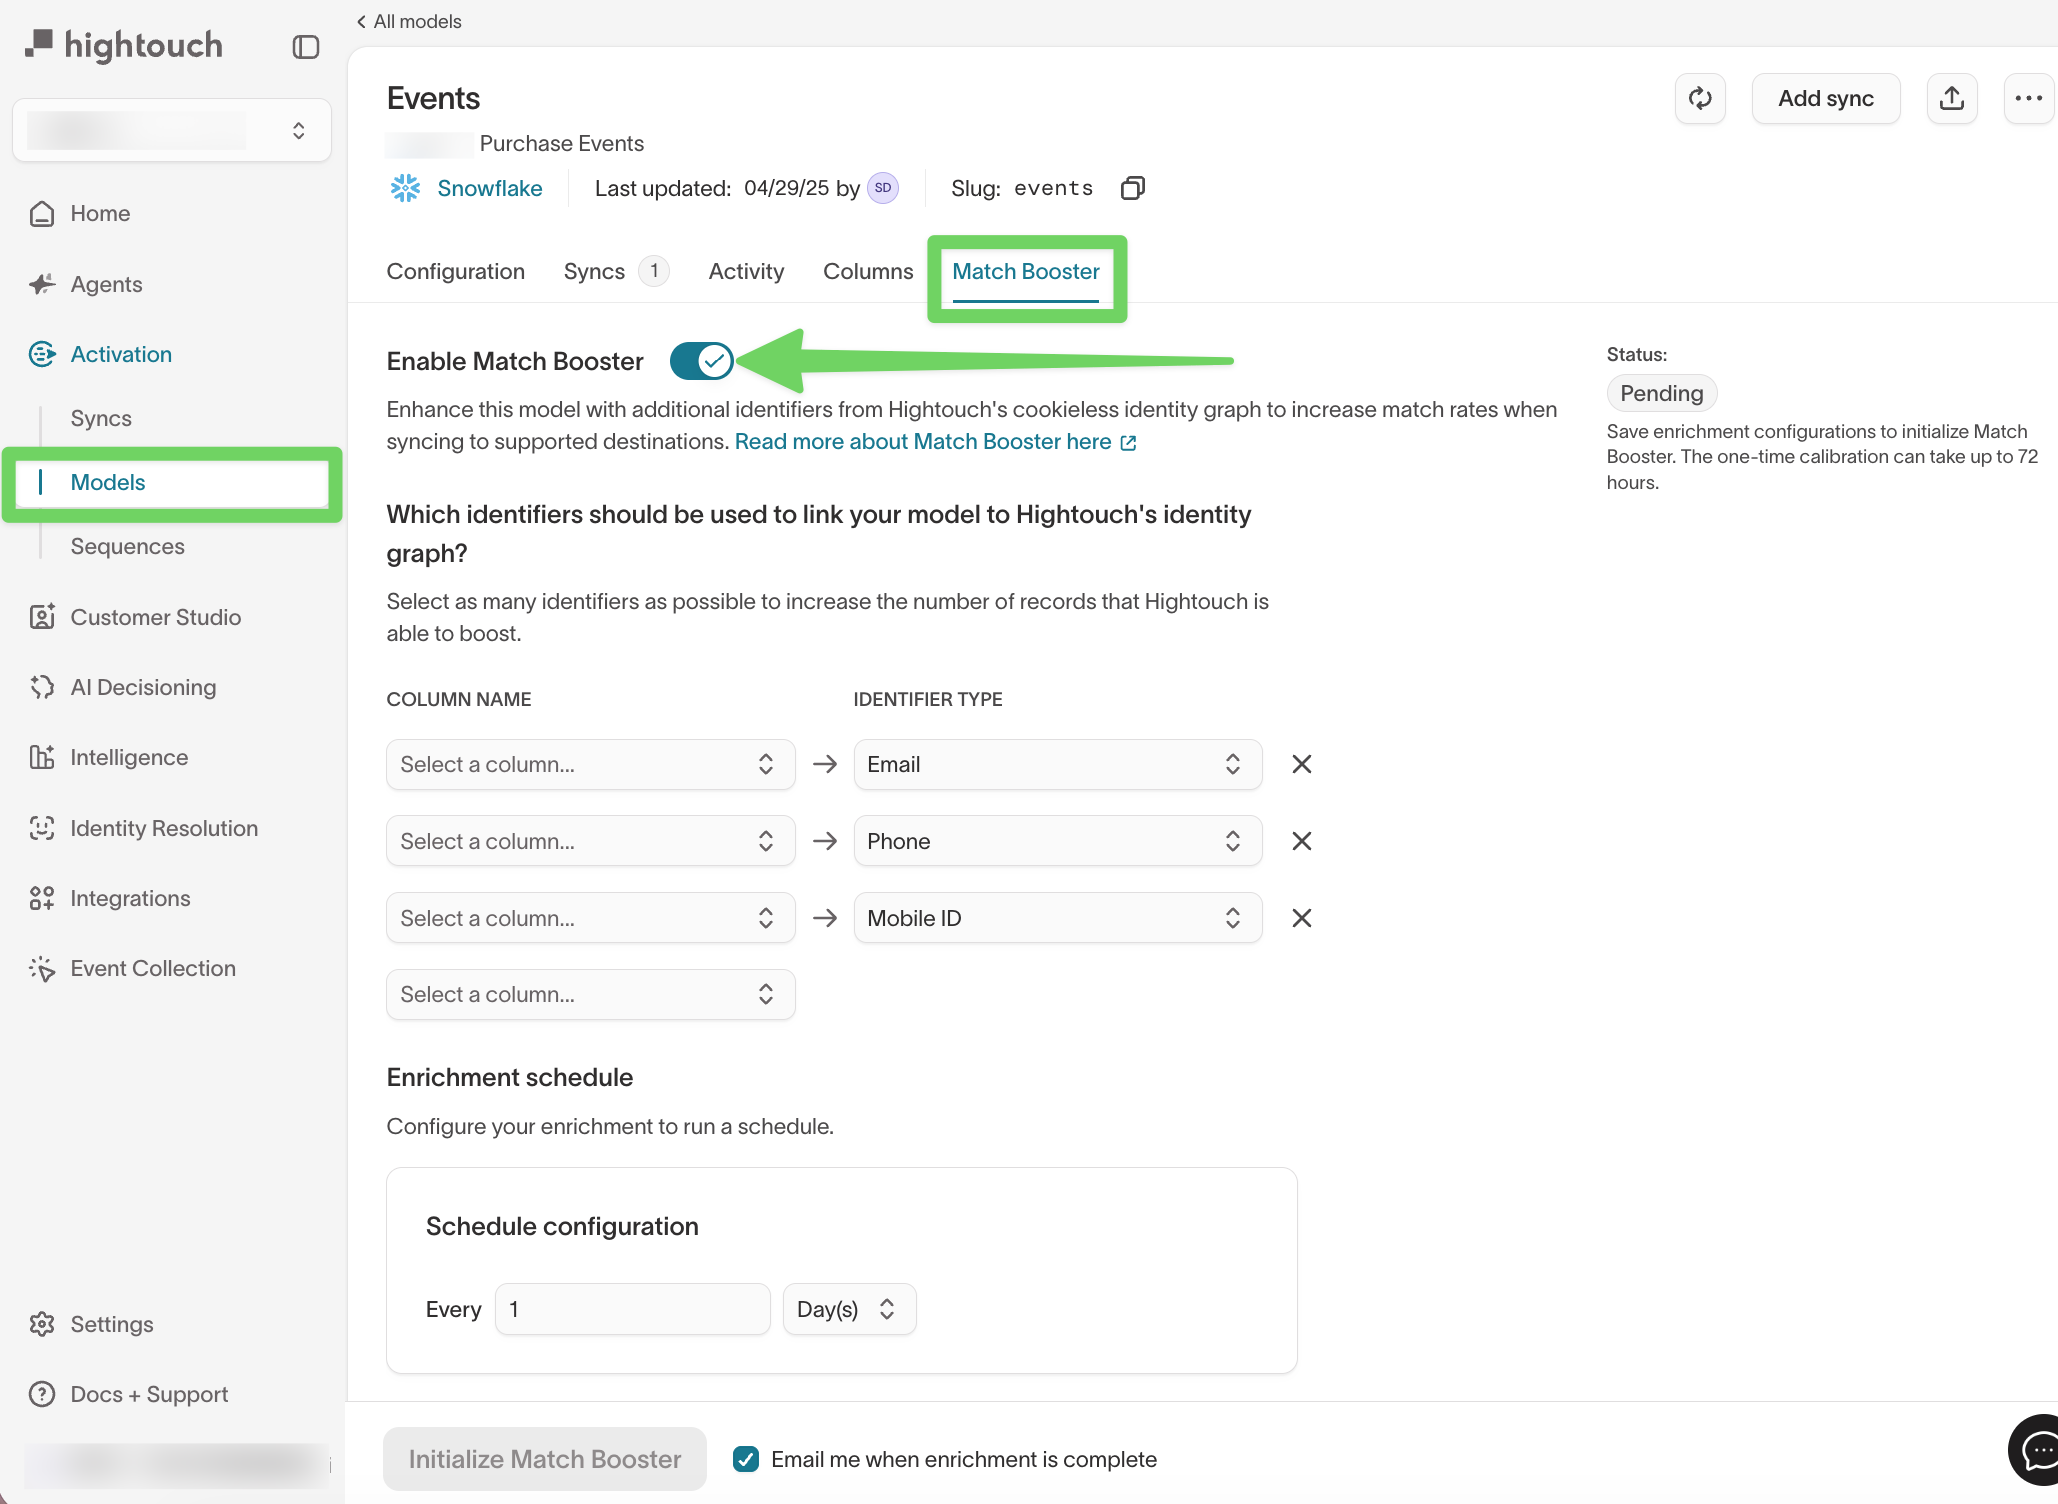Viewport: 2058px width, 1504px height.
Task: Click the Add sync button
Action: (1825, 98)
